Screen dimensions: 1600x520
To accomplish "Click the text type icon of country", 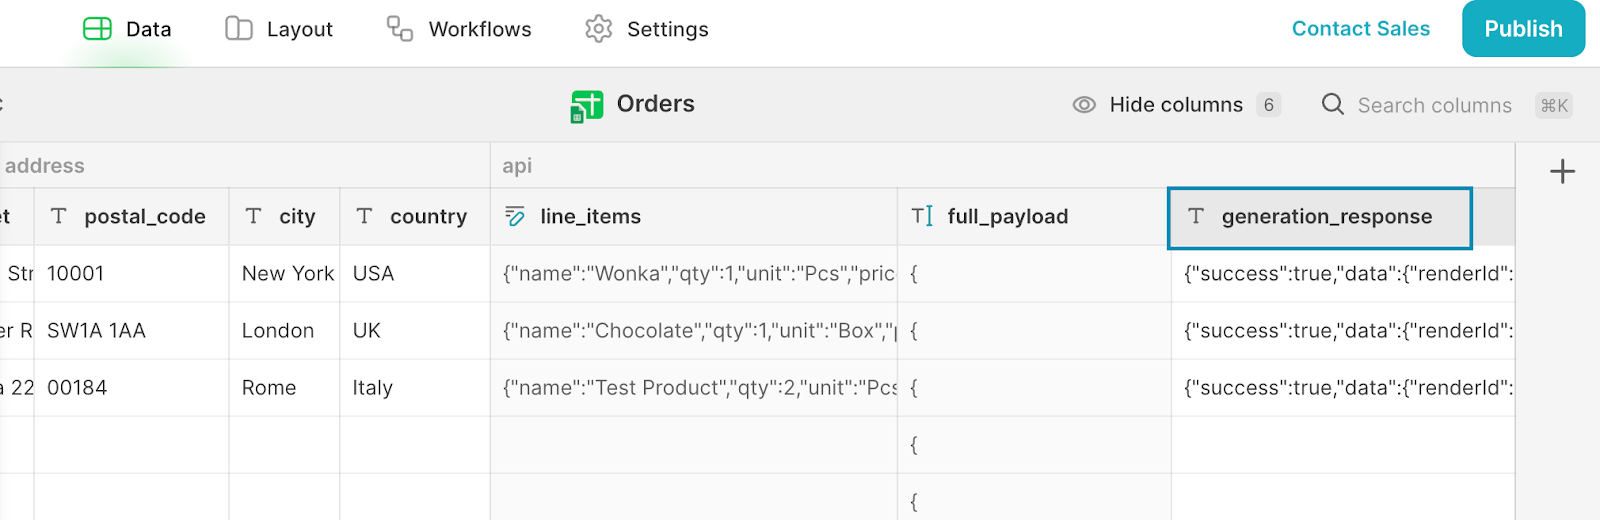I will [365, 216].
